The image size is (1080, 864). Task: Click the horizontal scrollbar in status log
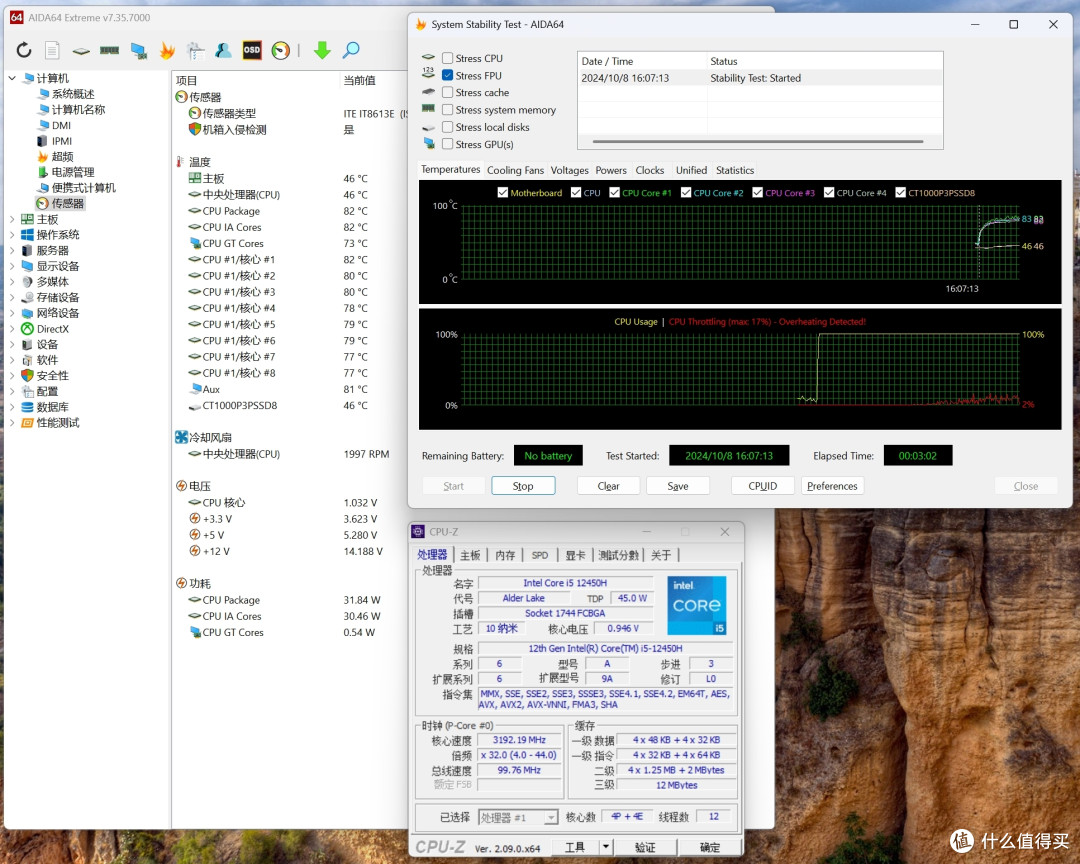(x=758, y=141)
